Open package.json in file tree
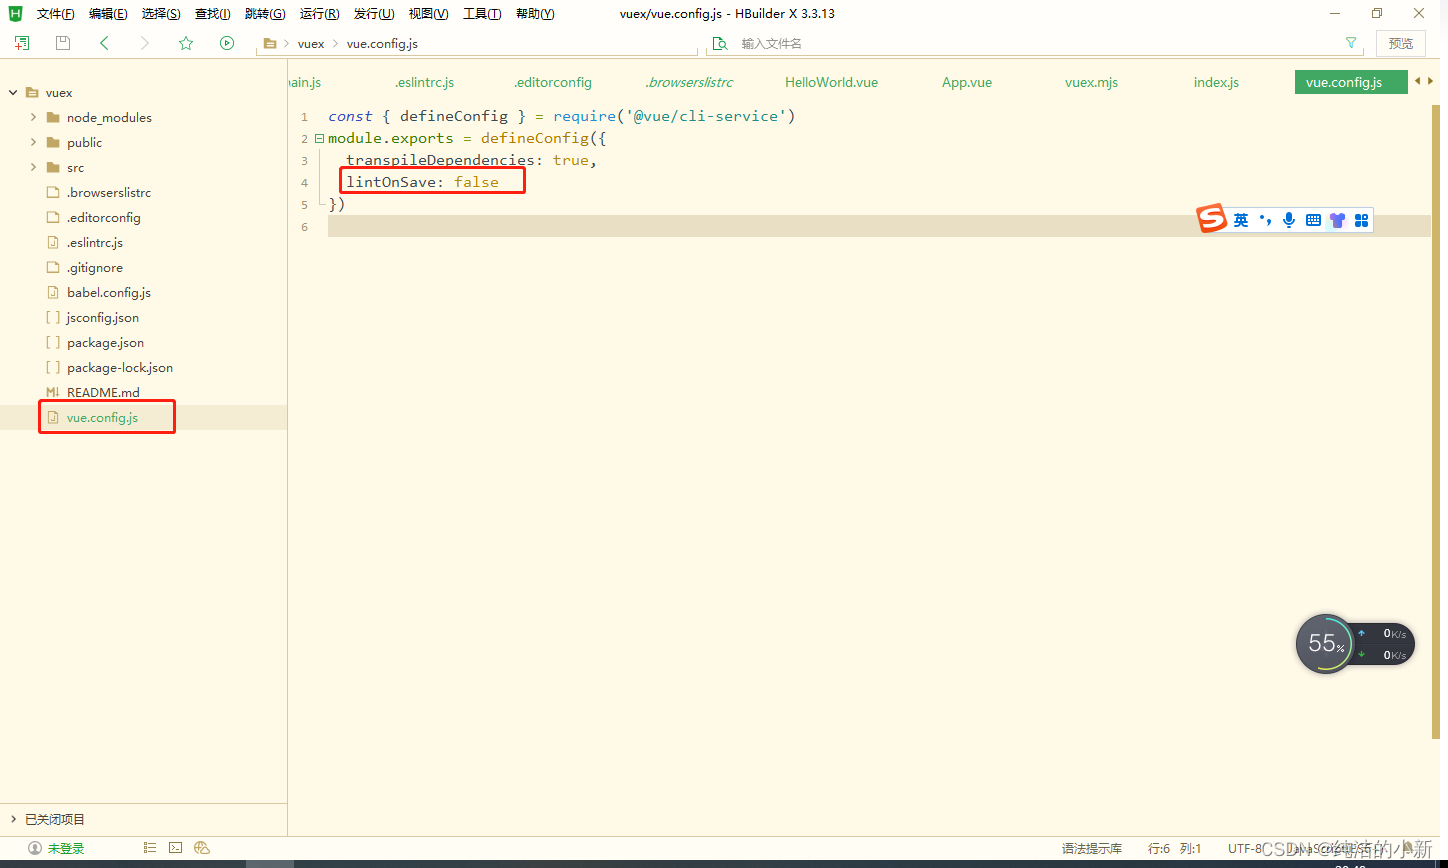Image resolution: width=1448 pixels, height=868 pixels. [x=105, y=342]
